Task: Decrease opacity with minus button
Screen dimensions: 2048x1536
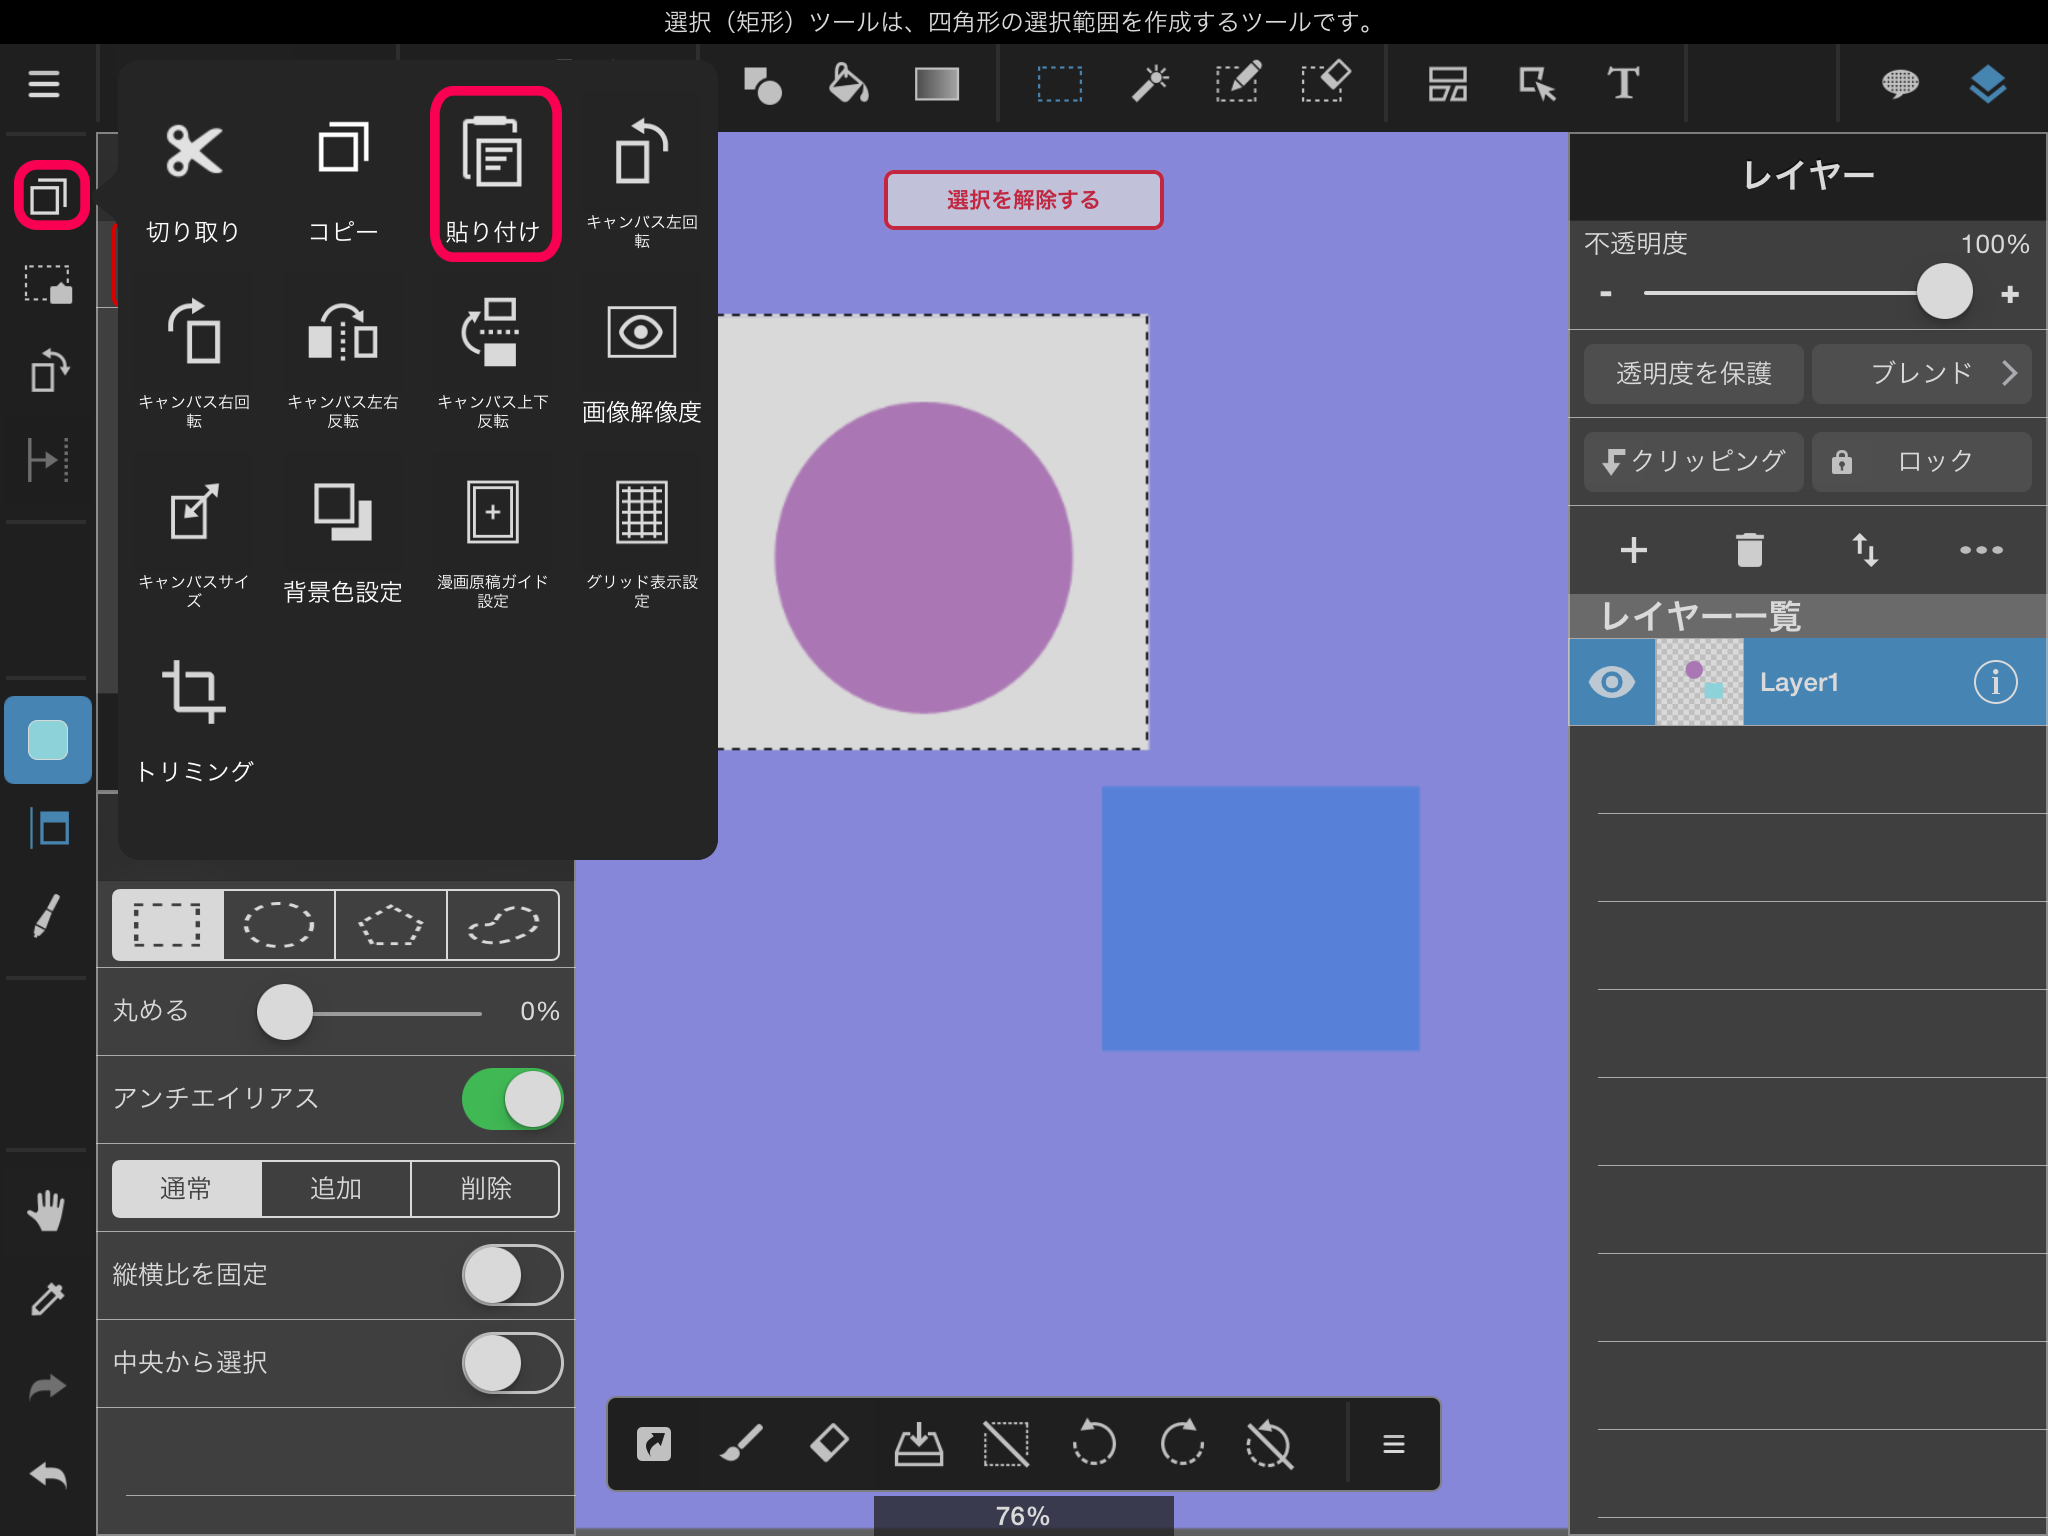Action: coord(1606,294)
